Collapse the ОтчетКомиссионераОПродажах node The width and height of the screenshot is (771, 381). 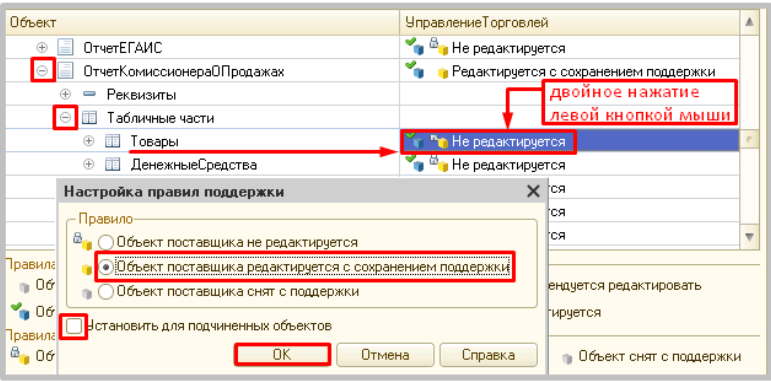pyautogui.click(x=42, y=71)
